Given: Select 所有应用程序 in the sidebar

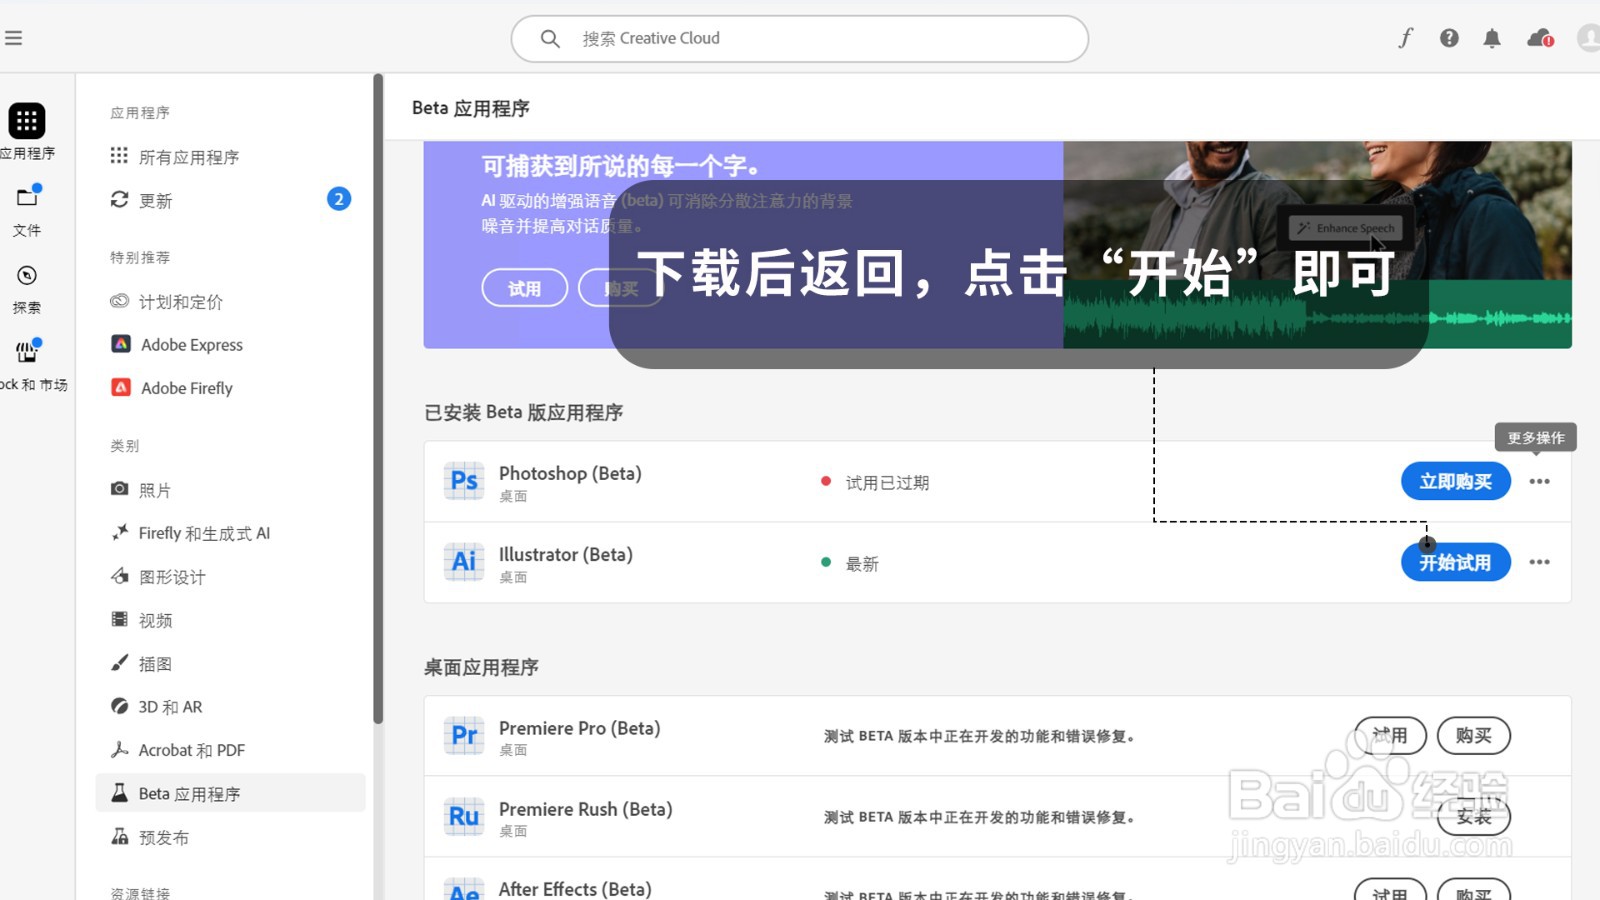Looking at the screenshot, I should pos(189,157).
